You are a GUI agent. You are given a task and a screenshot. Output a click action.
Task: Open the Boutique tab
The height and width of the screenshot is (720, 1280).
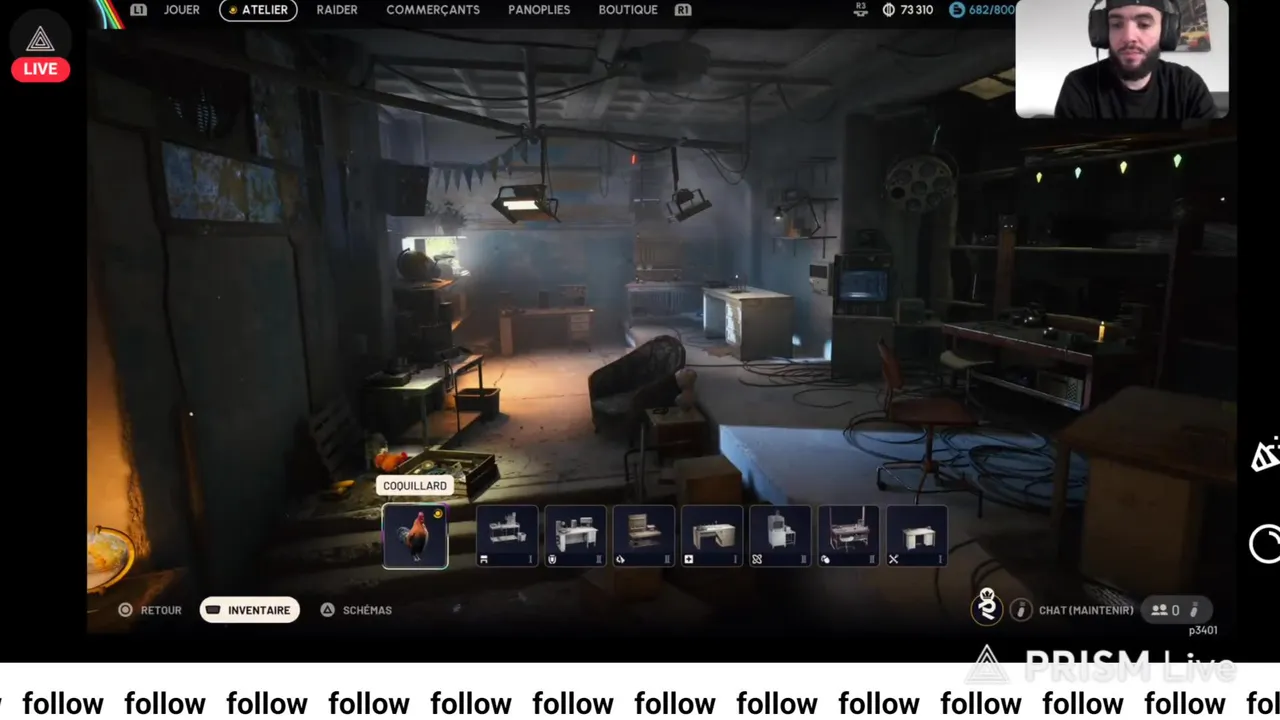(x=628, y=10)
